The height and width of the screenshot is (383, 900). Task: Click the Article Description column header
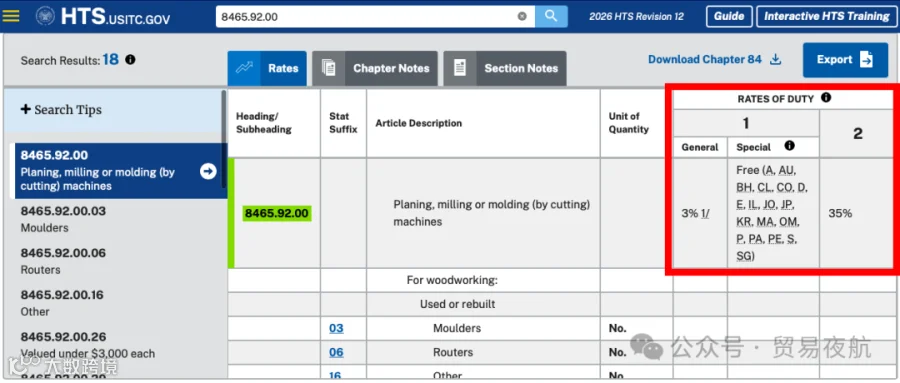coord(483,123)
